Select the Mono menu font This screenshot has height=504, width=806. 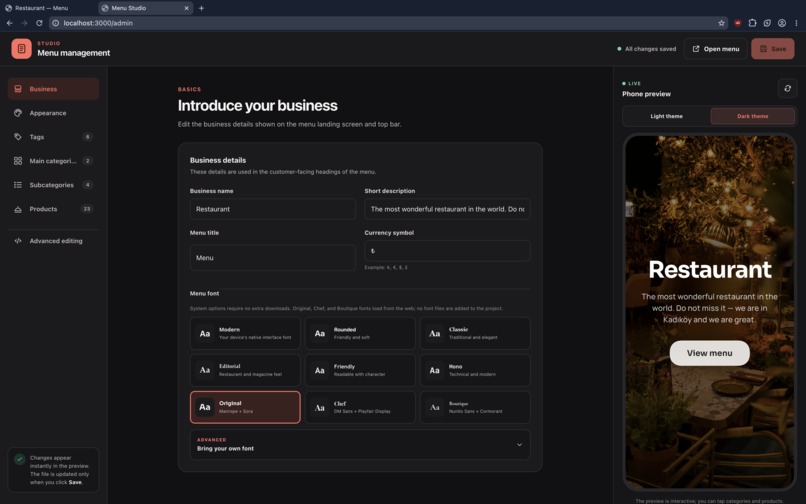(475, 370)
